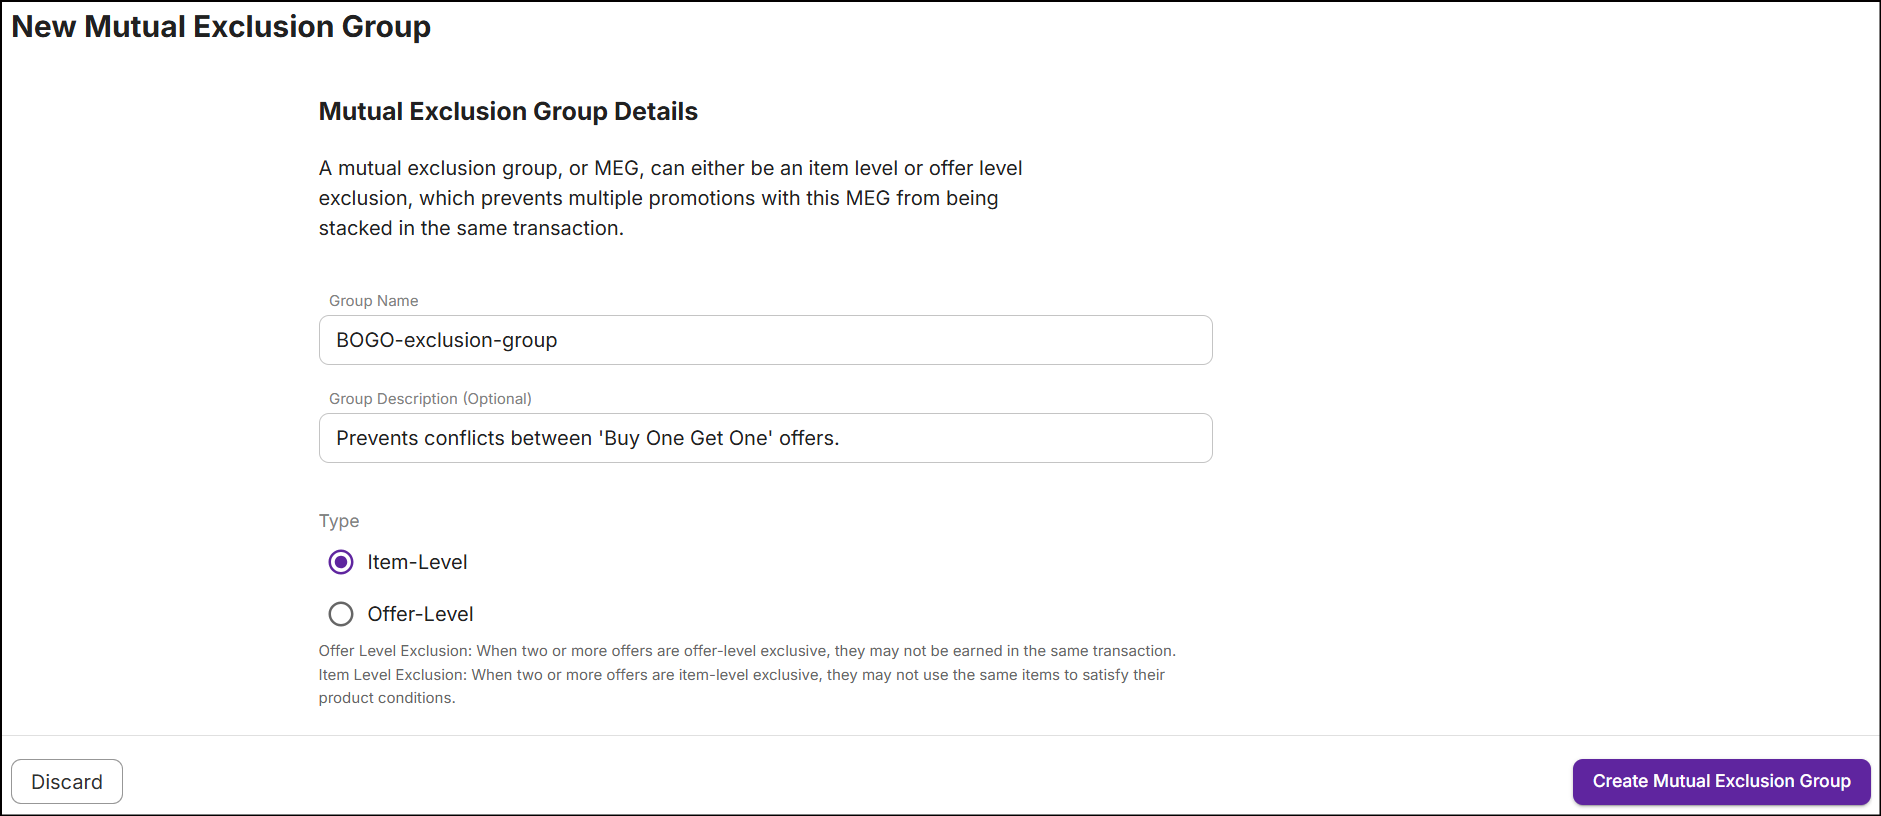
Task: Click the Item Level Exclusion help text
Action: click(x=742, y=686)
